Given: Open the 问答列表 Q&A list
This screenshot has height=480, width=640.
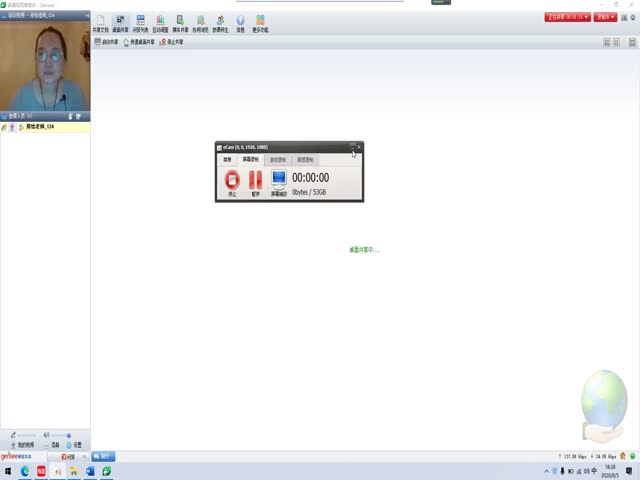Looking at the screenshot, I should click(140, 23).
